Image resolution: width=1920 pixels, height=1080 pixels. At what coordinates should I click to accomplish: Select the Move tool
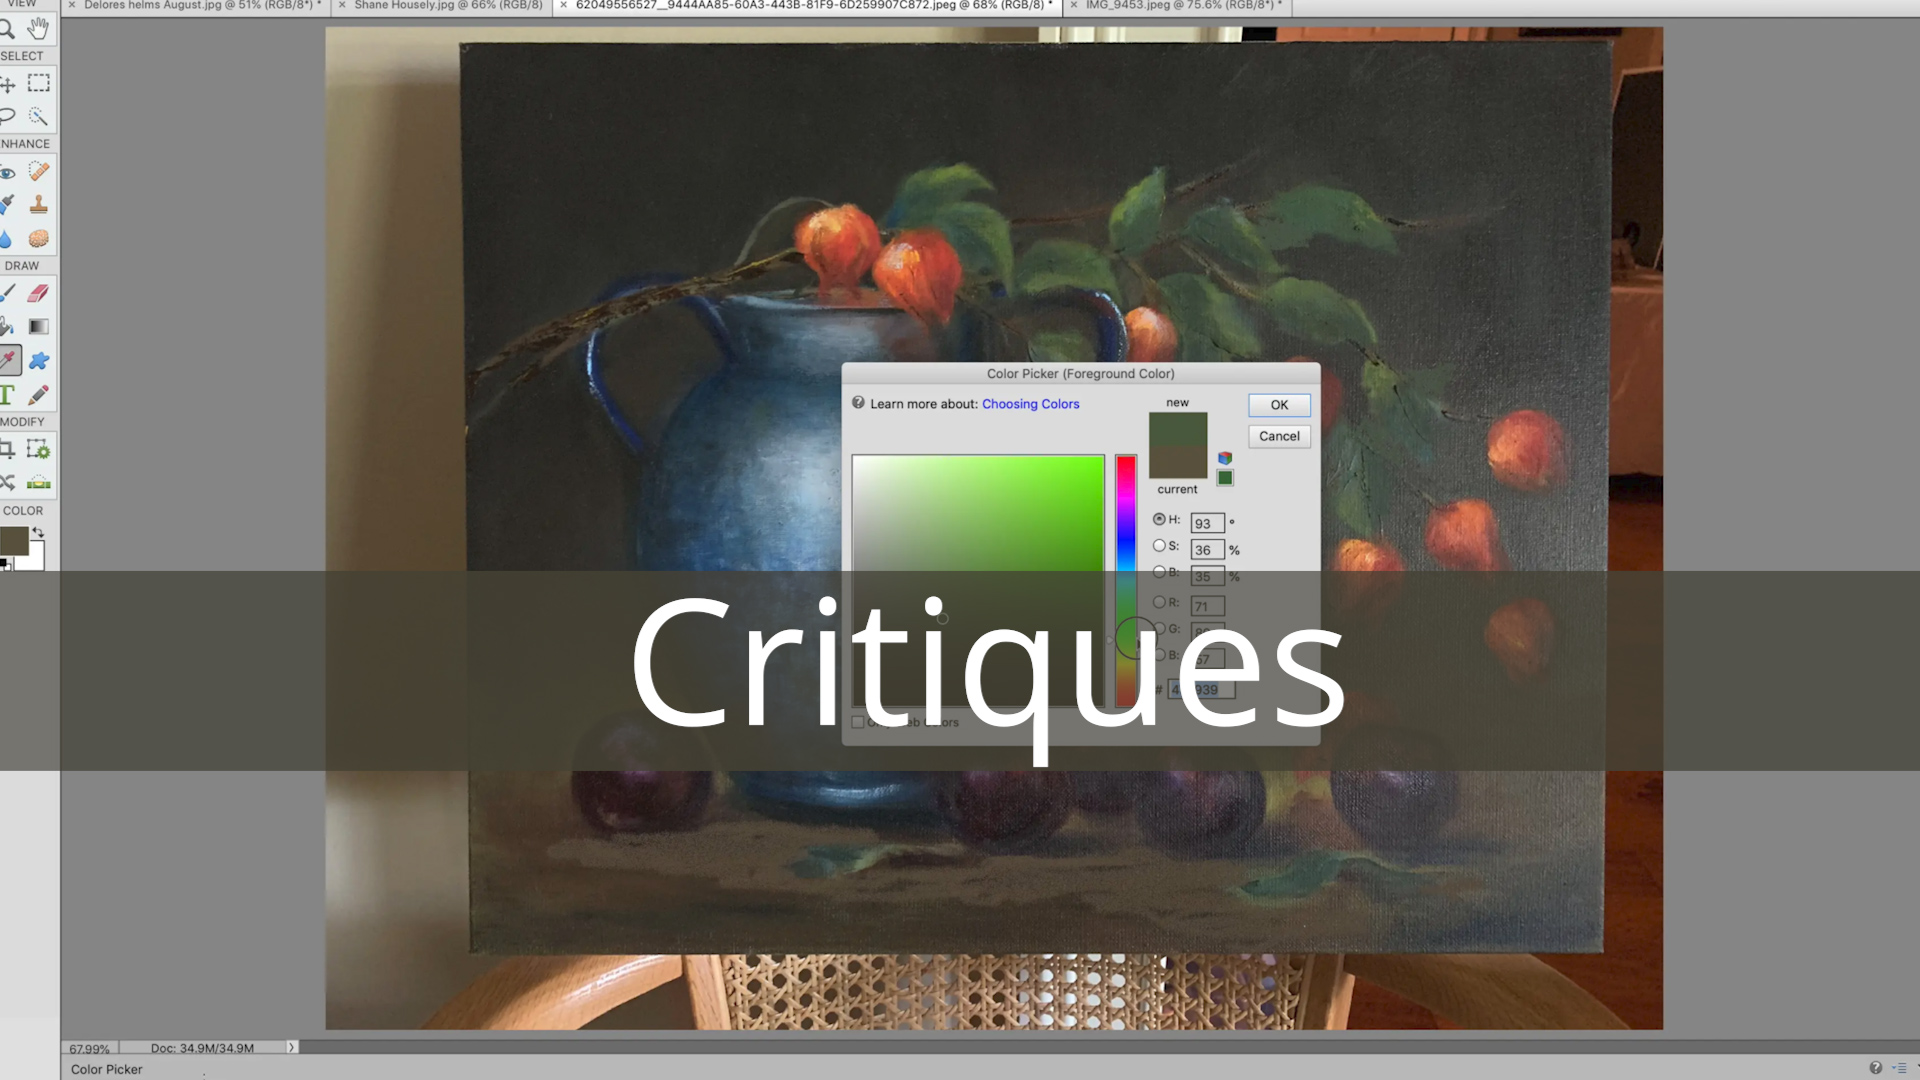[8, 83]
